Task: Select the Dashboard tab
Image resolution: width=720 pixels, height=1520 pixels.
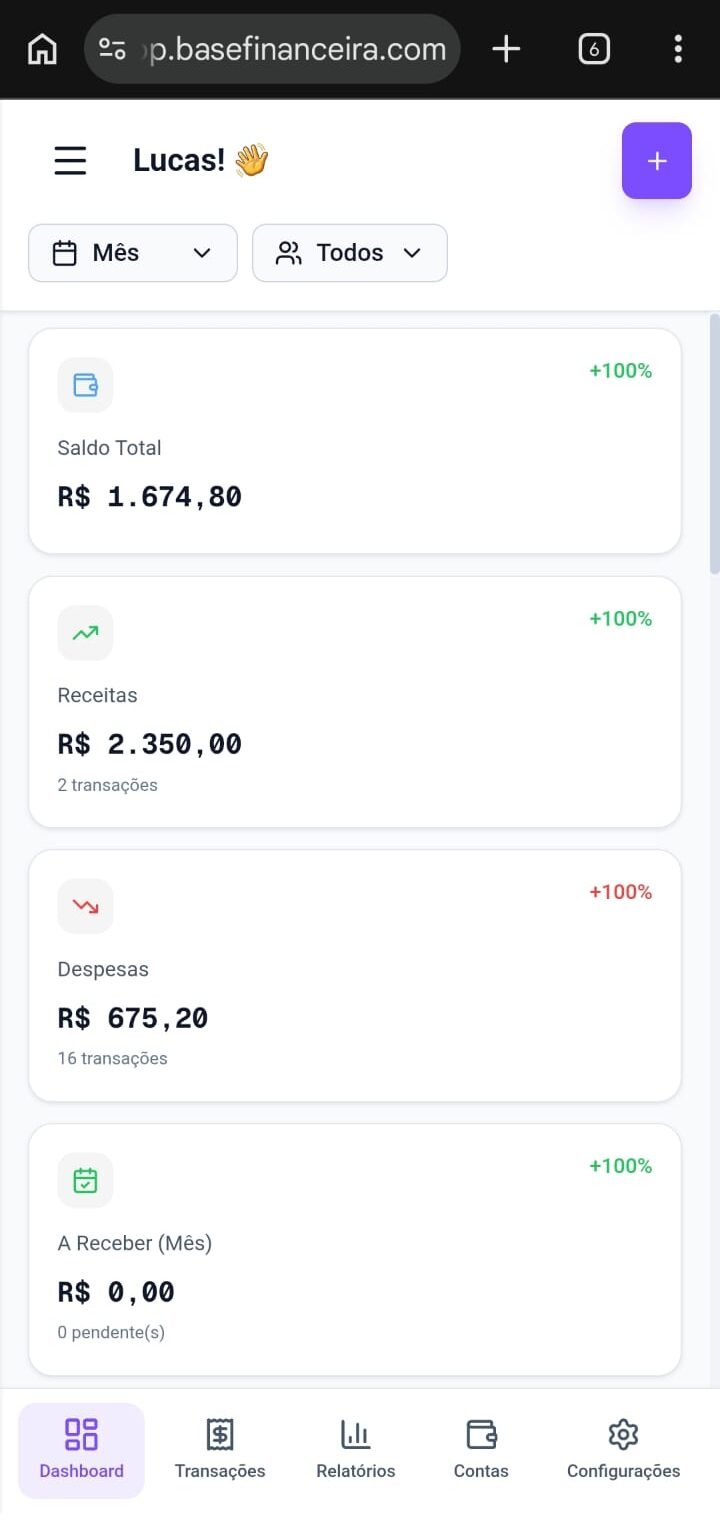Action: pyautogui.click(x=81, y=1450)
